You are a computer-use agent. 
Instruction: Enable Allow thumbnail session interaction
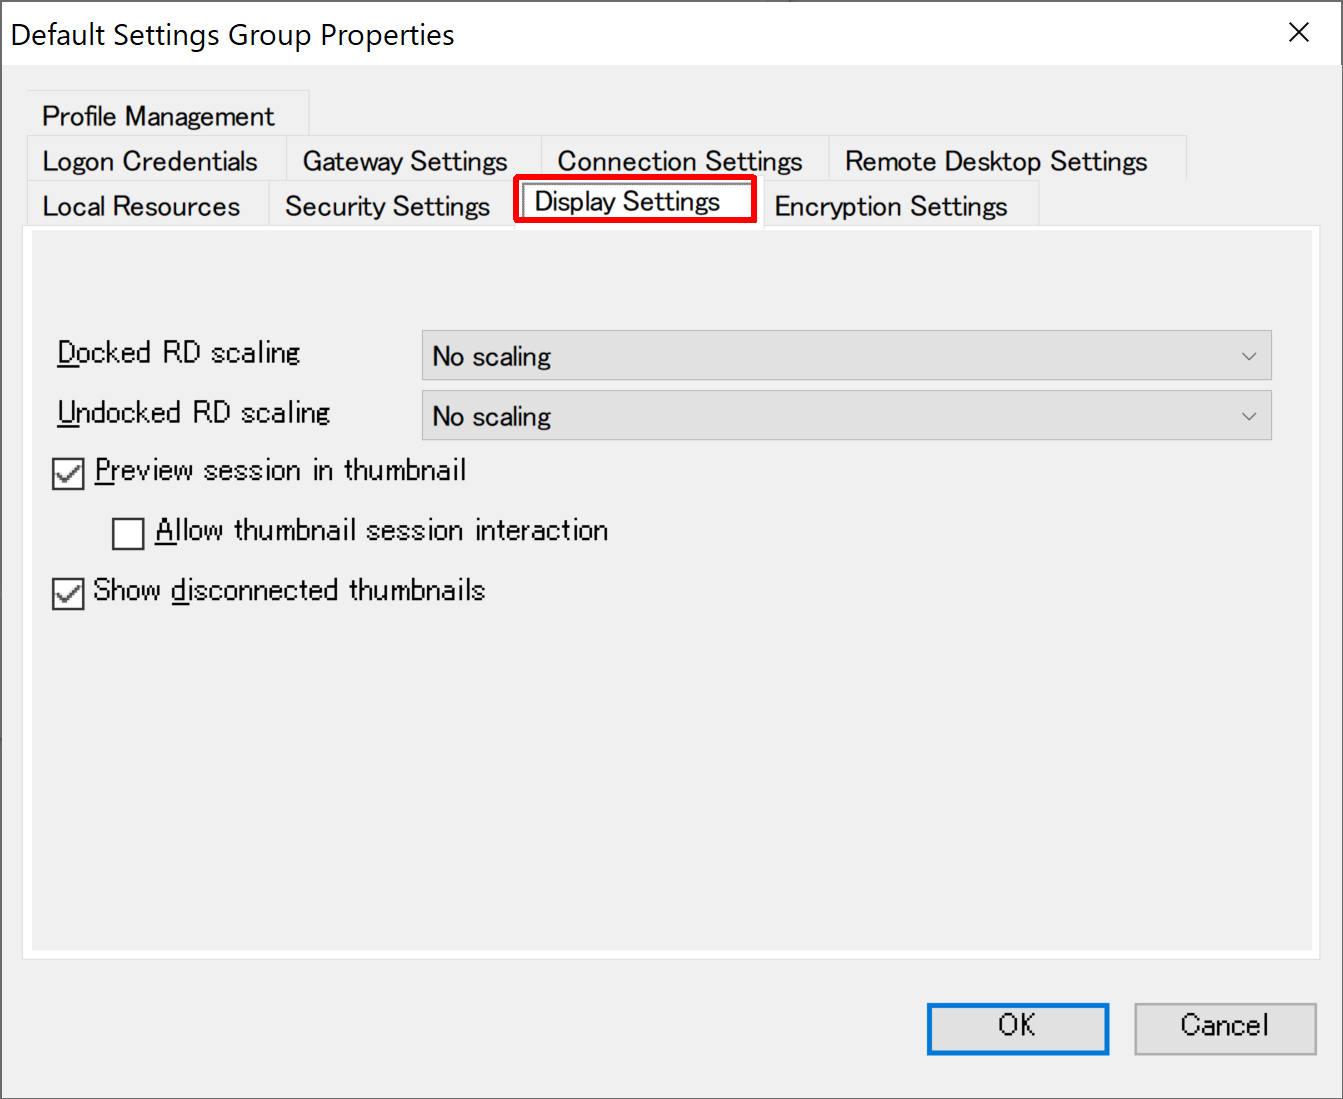(x=128, y=533)
